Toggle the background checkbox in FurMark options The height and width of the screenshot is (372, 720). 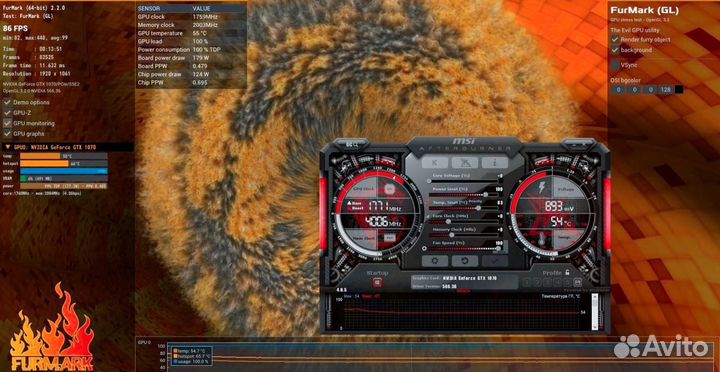[x=615, y=50]
